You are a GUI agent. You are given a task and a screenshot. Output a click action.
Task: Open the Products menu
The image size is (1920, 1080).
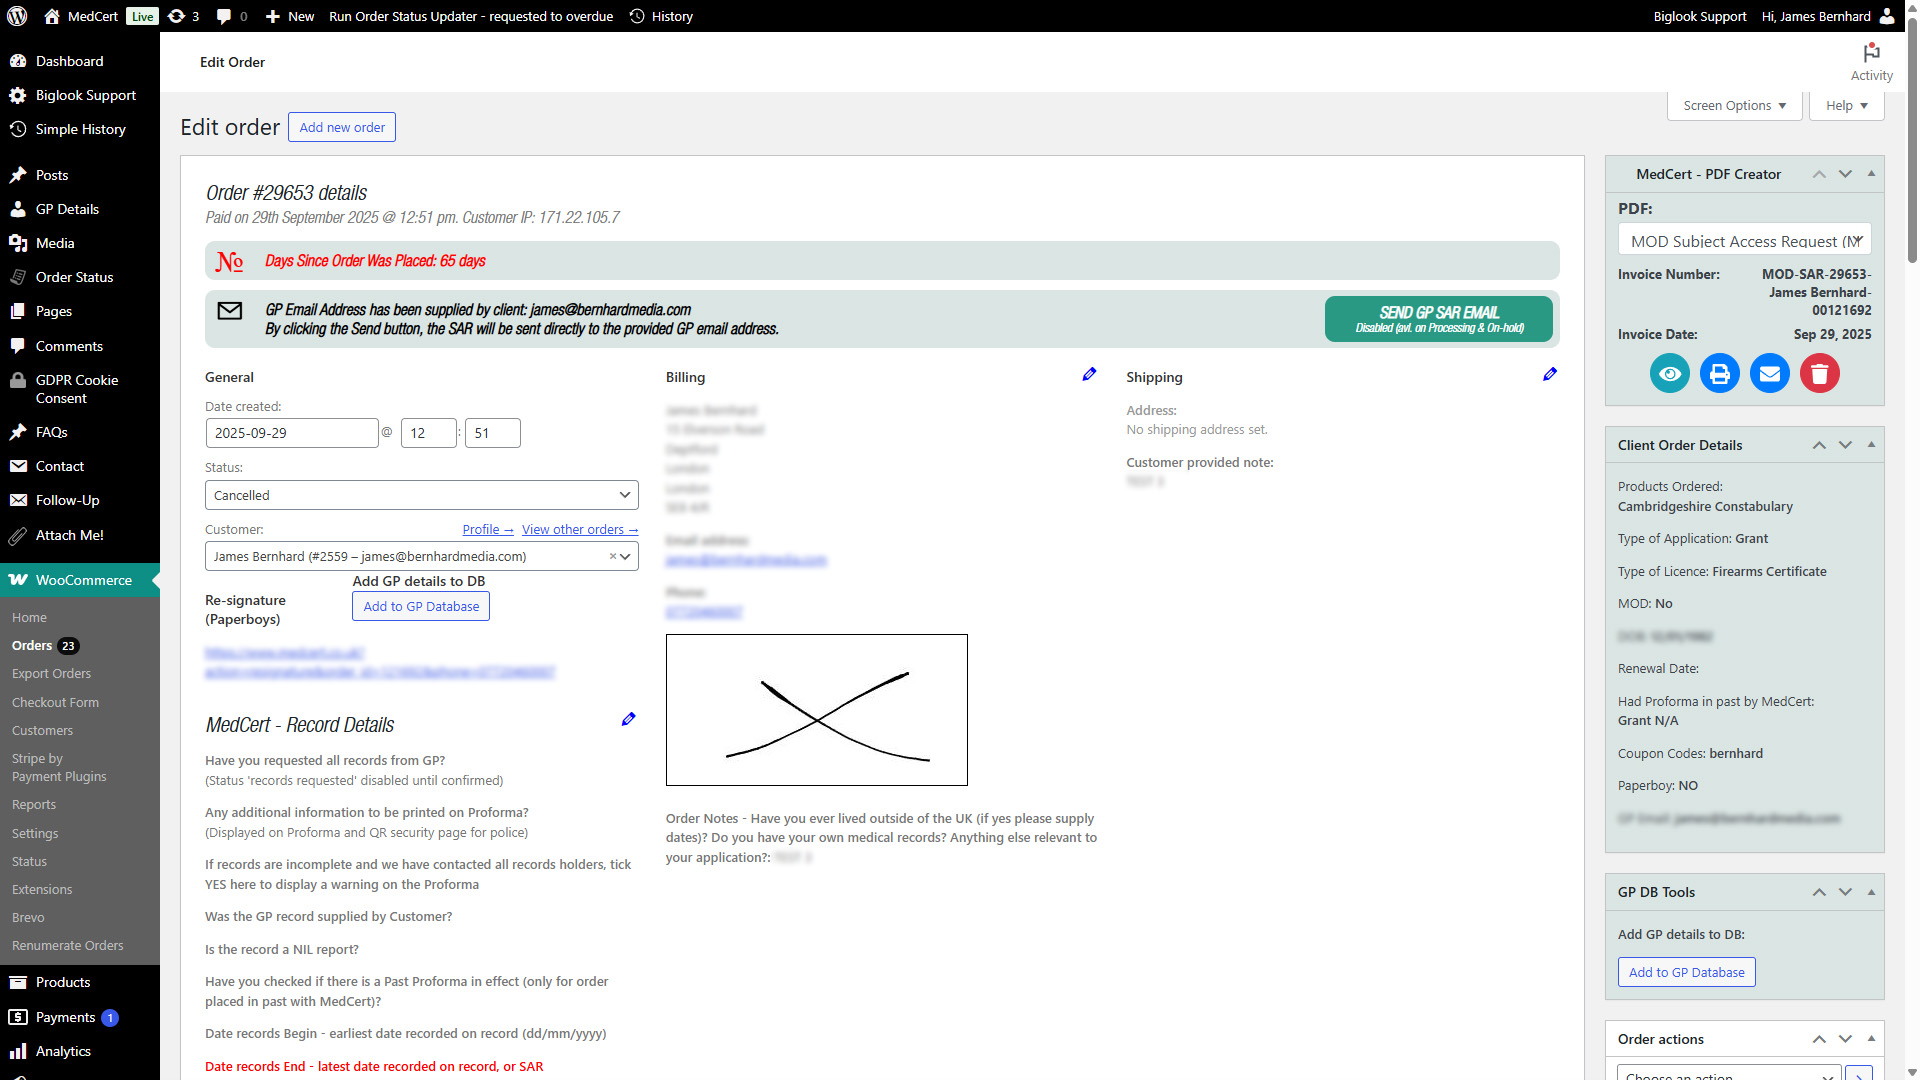click(80, 982)
